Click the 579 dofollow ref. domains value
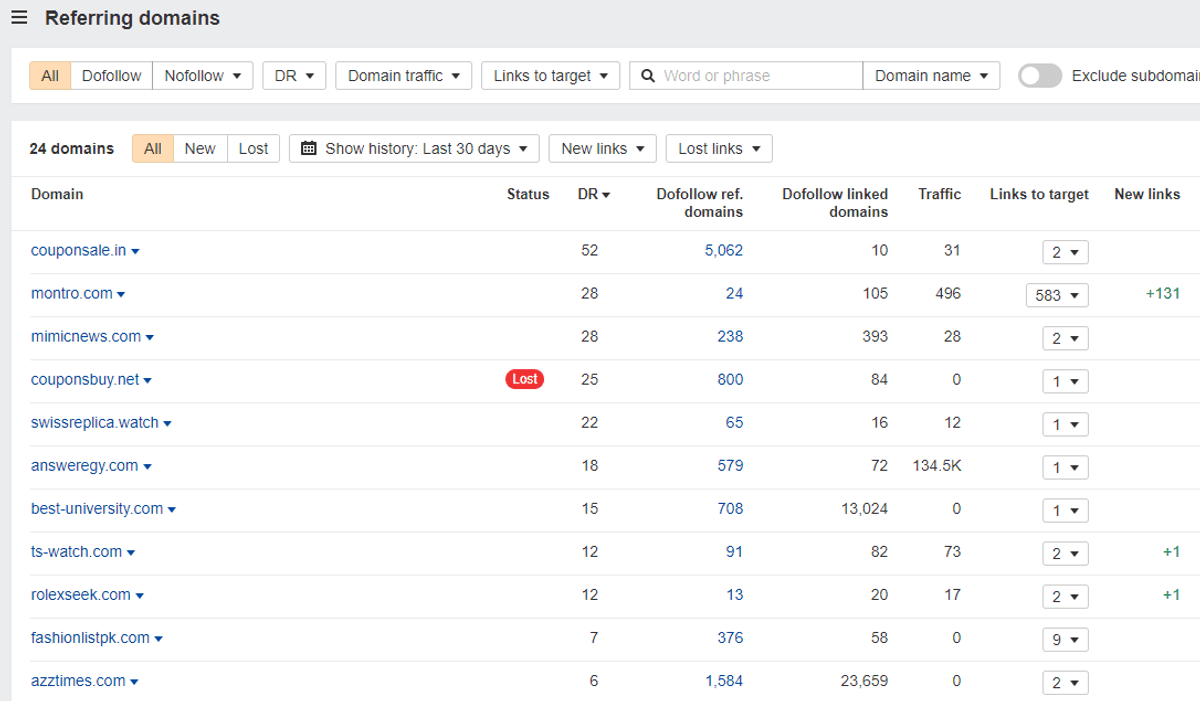The height and width of the screenshot is (701, 1200). [730, 465]
